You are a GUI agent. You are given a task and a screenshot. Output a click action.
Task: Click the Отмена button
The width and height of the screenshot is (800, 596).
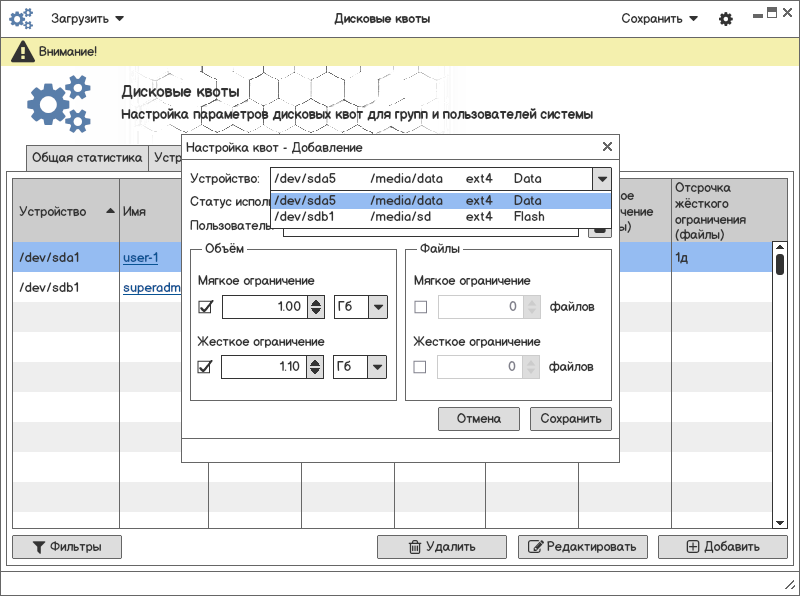pyautogui.click(x=478, y=419)
